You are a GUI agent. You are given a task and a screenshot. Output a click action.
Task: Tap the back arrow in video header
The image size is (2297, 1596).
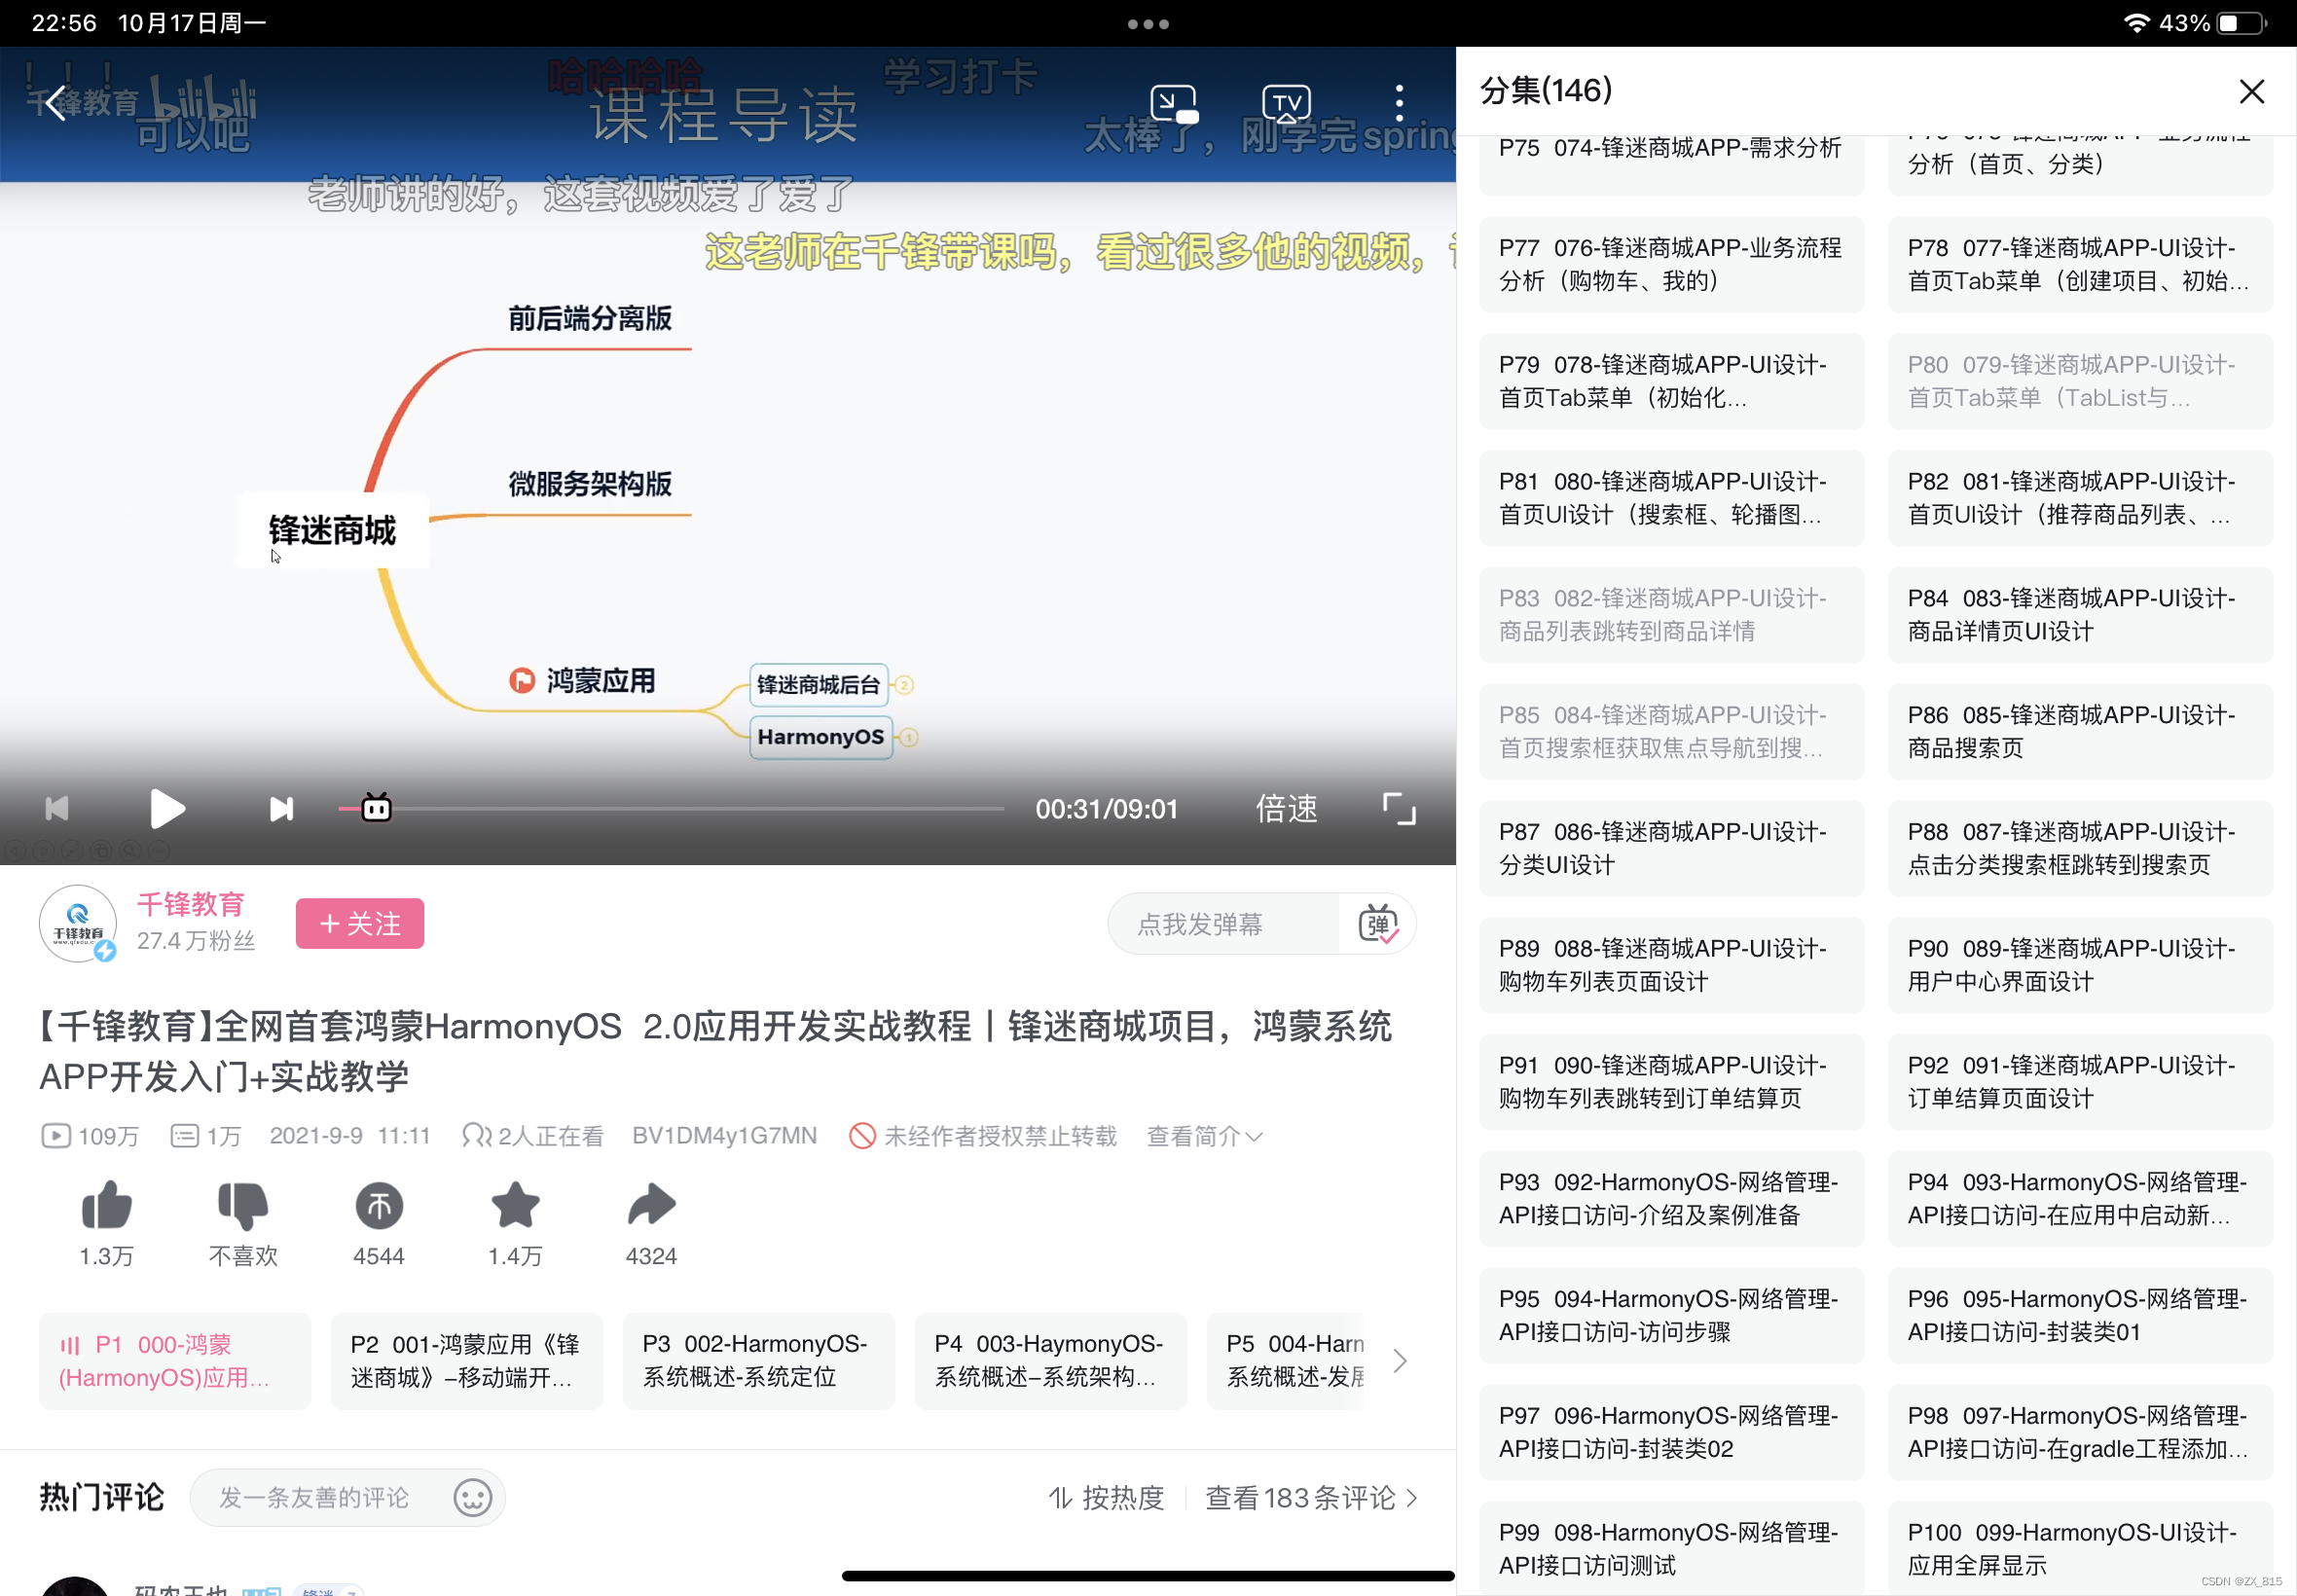click(56, 103)
